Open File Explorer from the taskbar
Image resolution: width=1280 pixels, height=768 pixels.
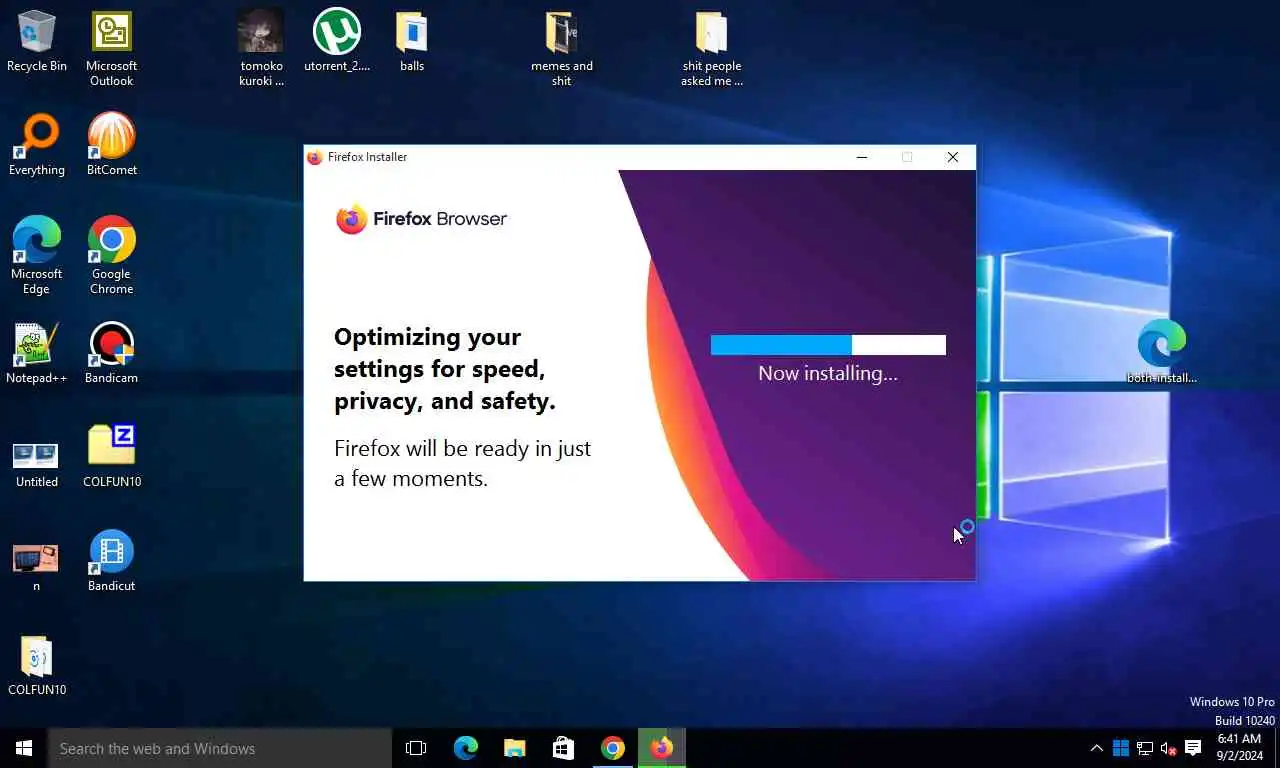[x=514, y=748]
